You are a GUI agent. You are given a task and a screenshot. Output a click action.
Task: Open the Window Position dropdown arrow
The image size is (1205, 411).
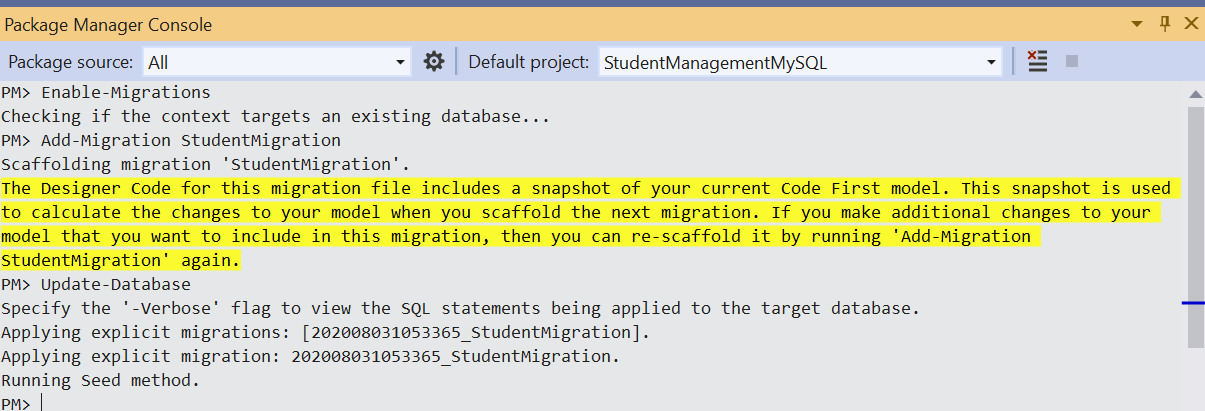1137,24
